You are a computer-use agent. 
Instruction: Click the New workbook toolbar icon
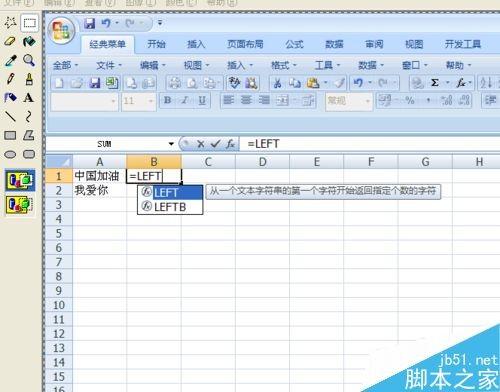point(59,83)
